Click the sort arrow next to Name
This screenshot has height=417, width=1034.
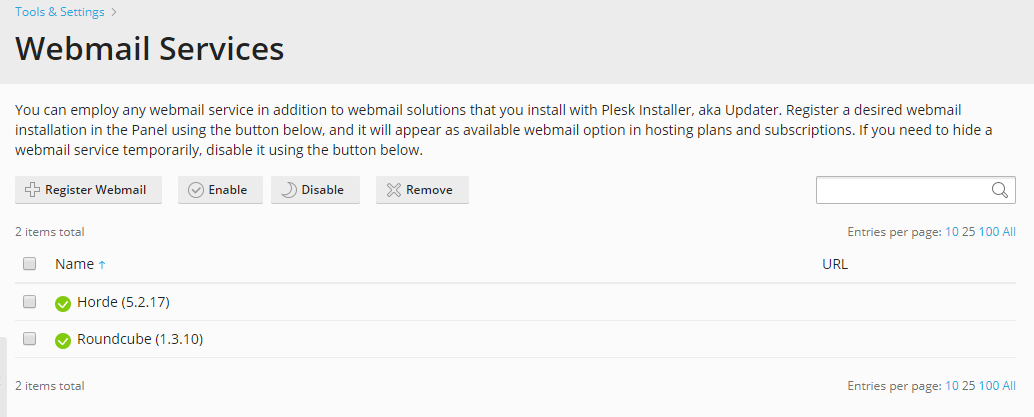pyautogui.click(x=102, y=265)
